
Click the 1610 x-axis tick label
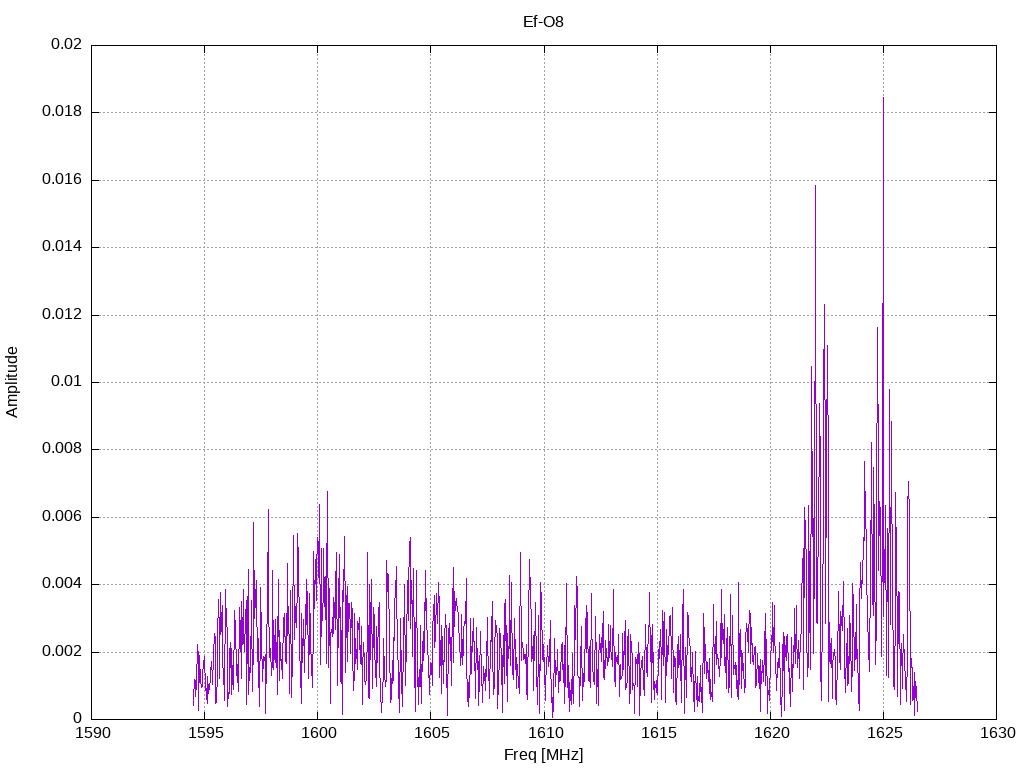coord(545,733)
